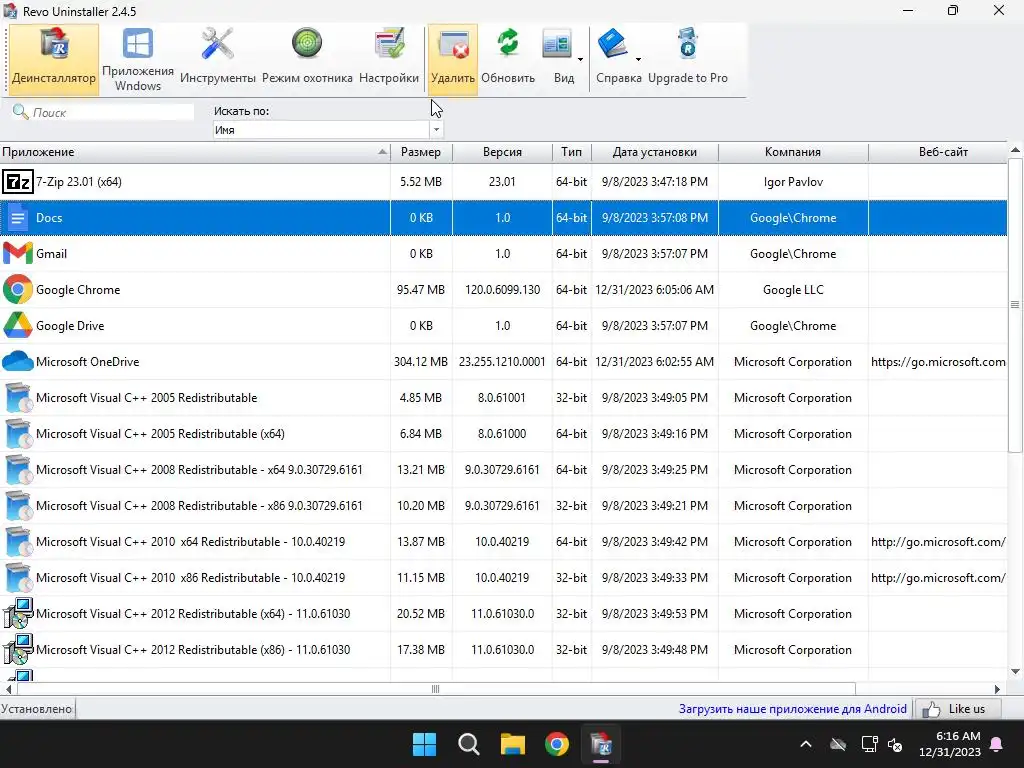
Task: Select the Gmail row name
Action: 52,253
